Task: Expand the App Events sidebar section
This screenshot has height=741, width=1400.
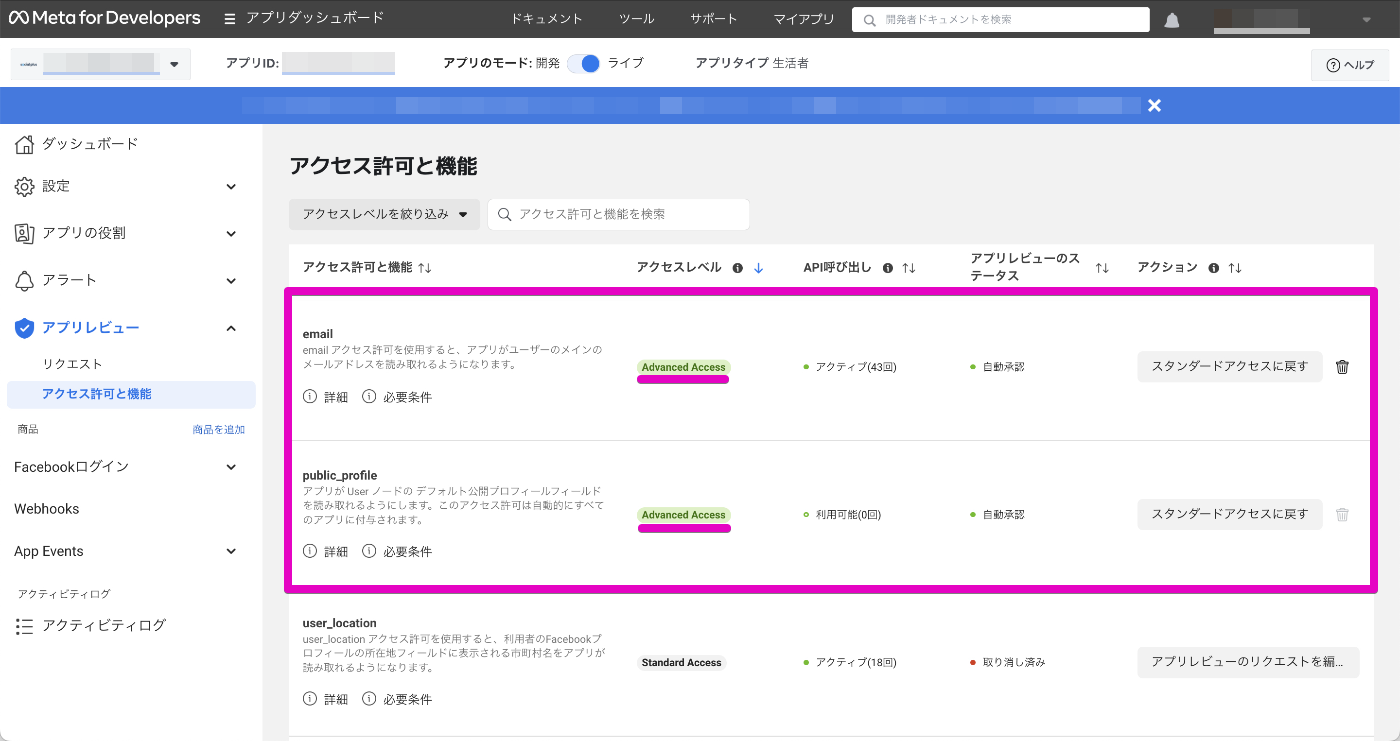Action: 231,551
